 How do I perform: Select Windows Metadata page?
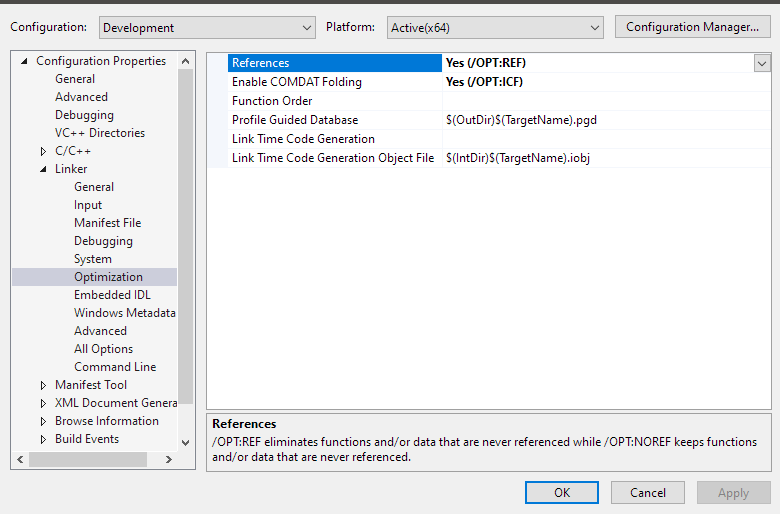[x=124, y=312]
